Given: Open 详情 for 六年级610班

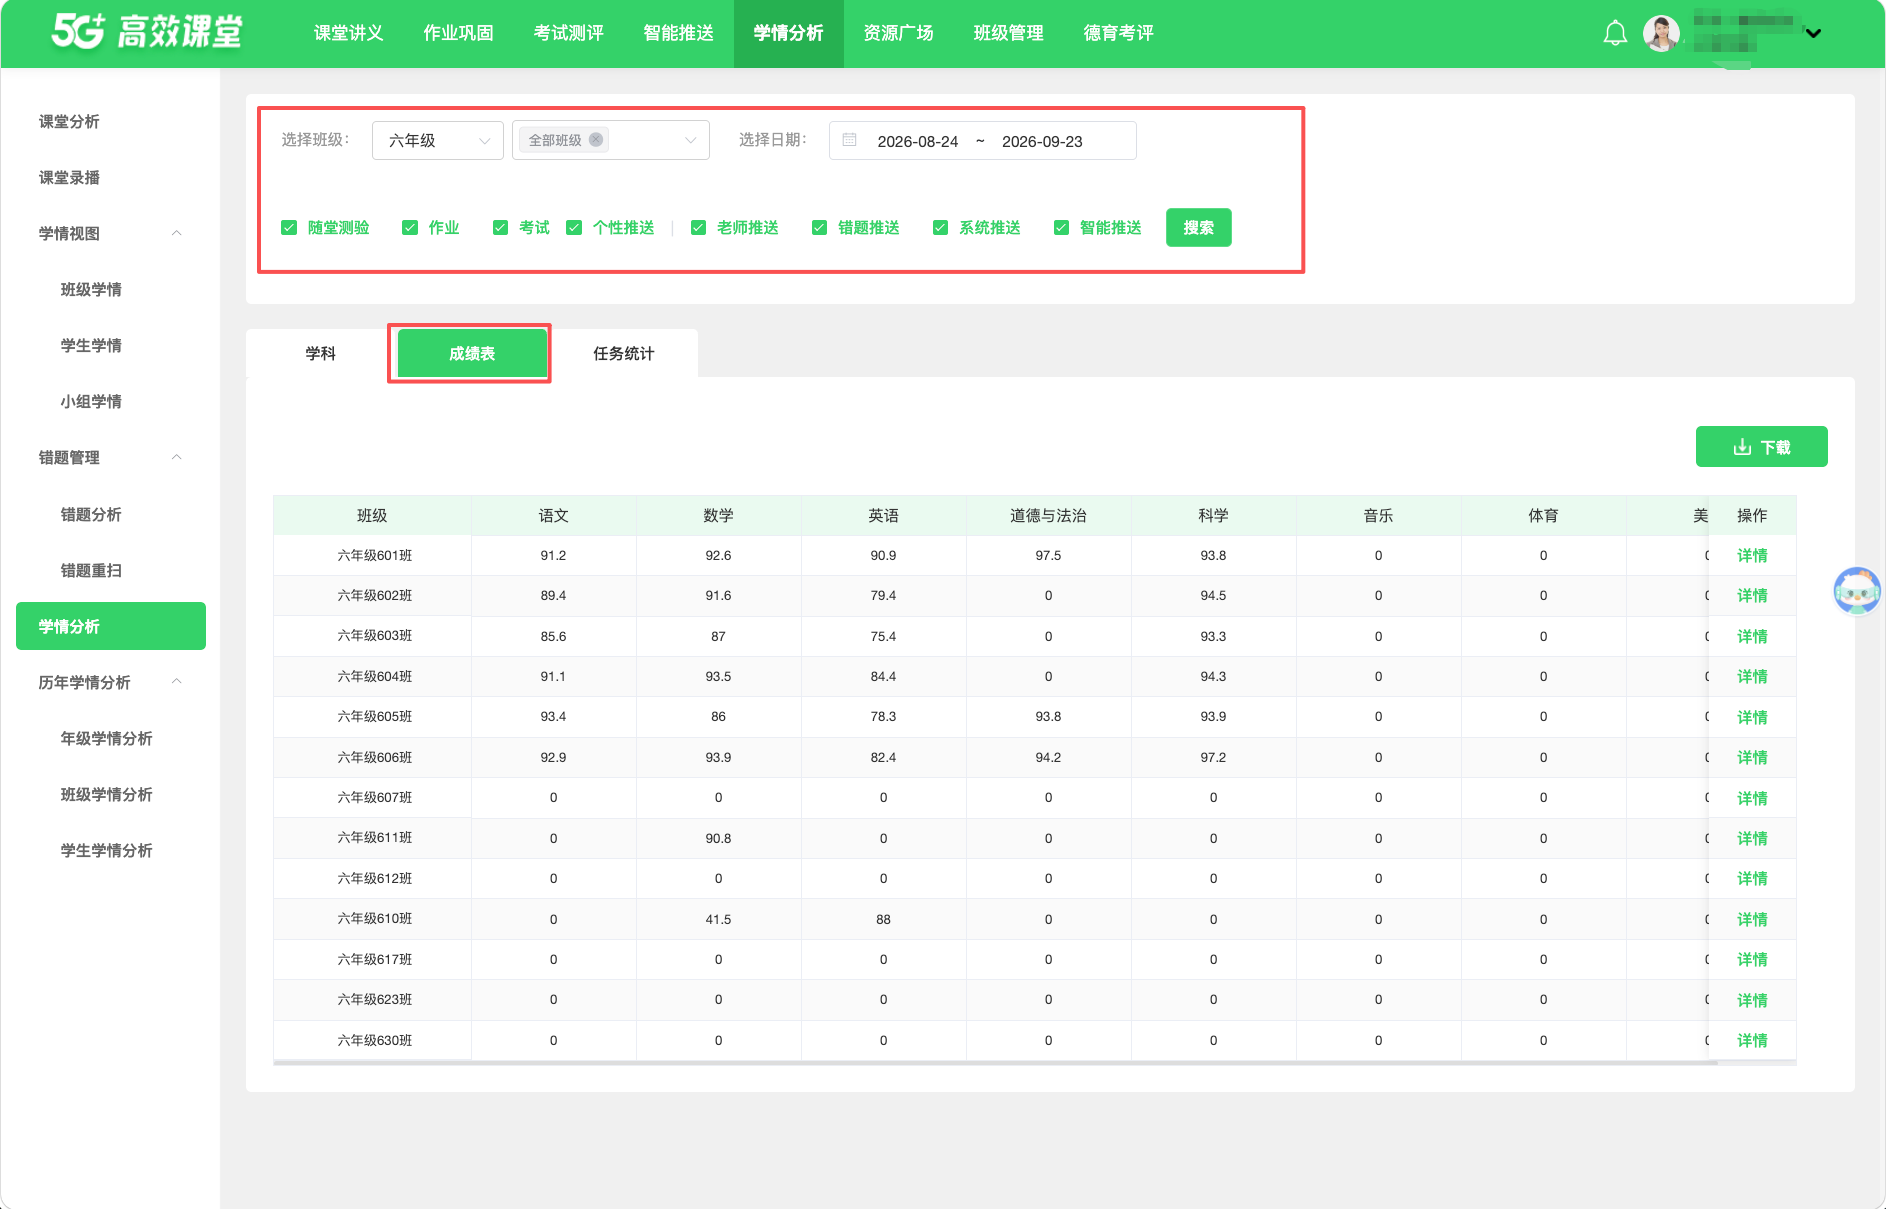Looking at the screenshot, I should [1752, 919].
